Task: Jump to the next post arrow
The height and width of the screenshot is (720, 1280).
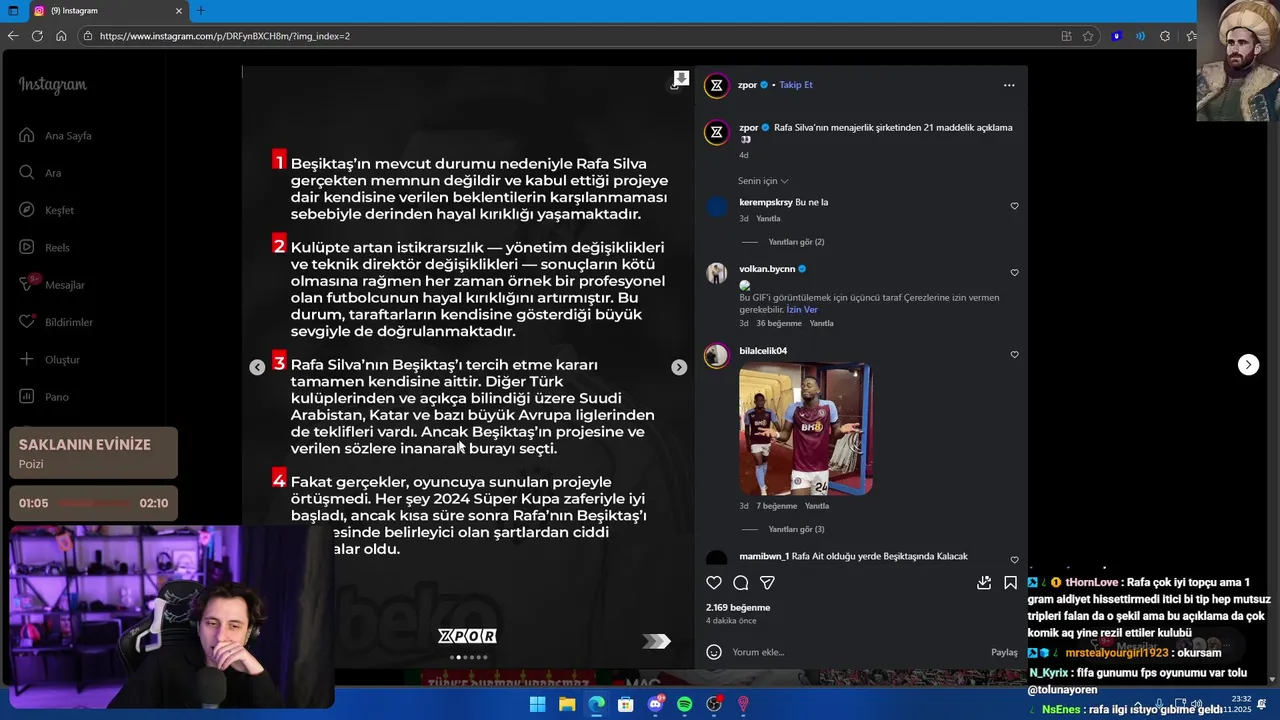Action: click(x=1248, y=365)
